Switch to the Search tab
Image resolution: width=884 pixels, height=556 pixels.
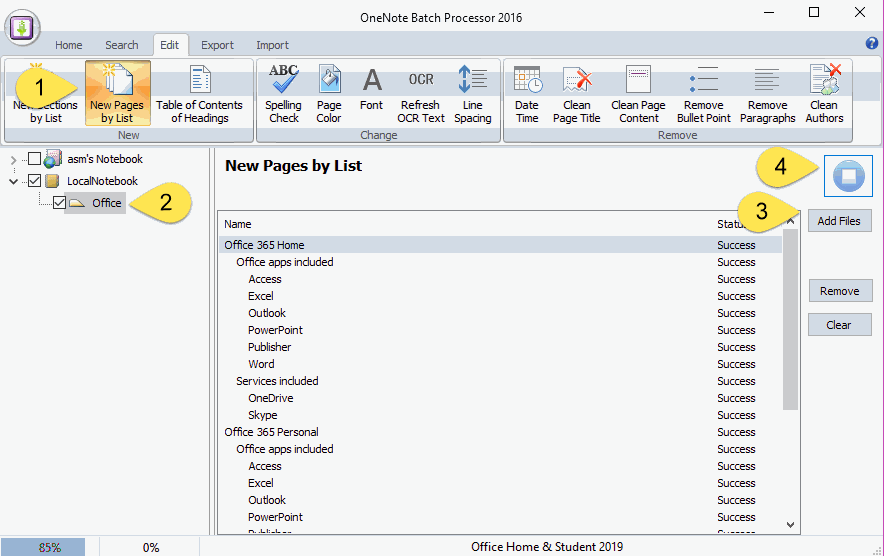[121, 45]
